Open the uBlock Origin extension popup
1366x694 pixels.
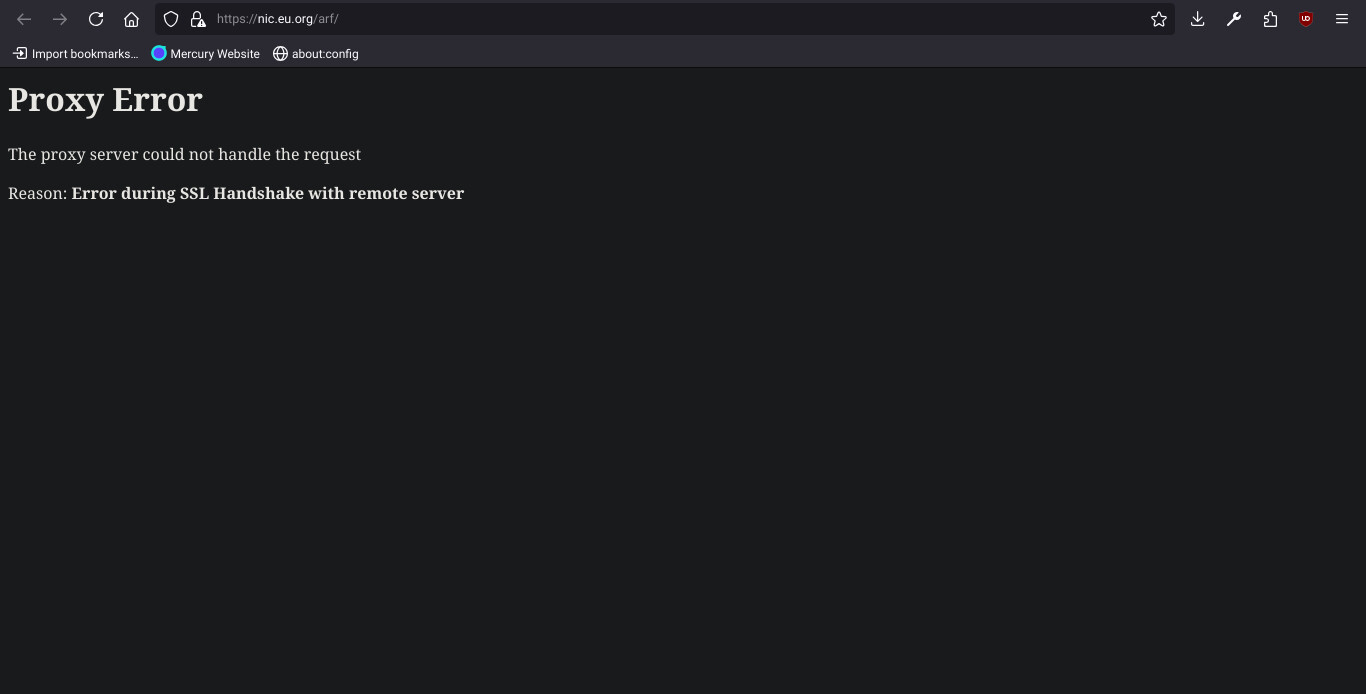(1306, 19)
